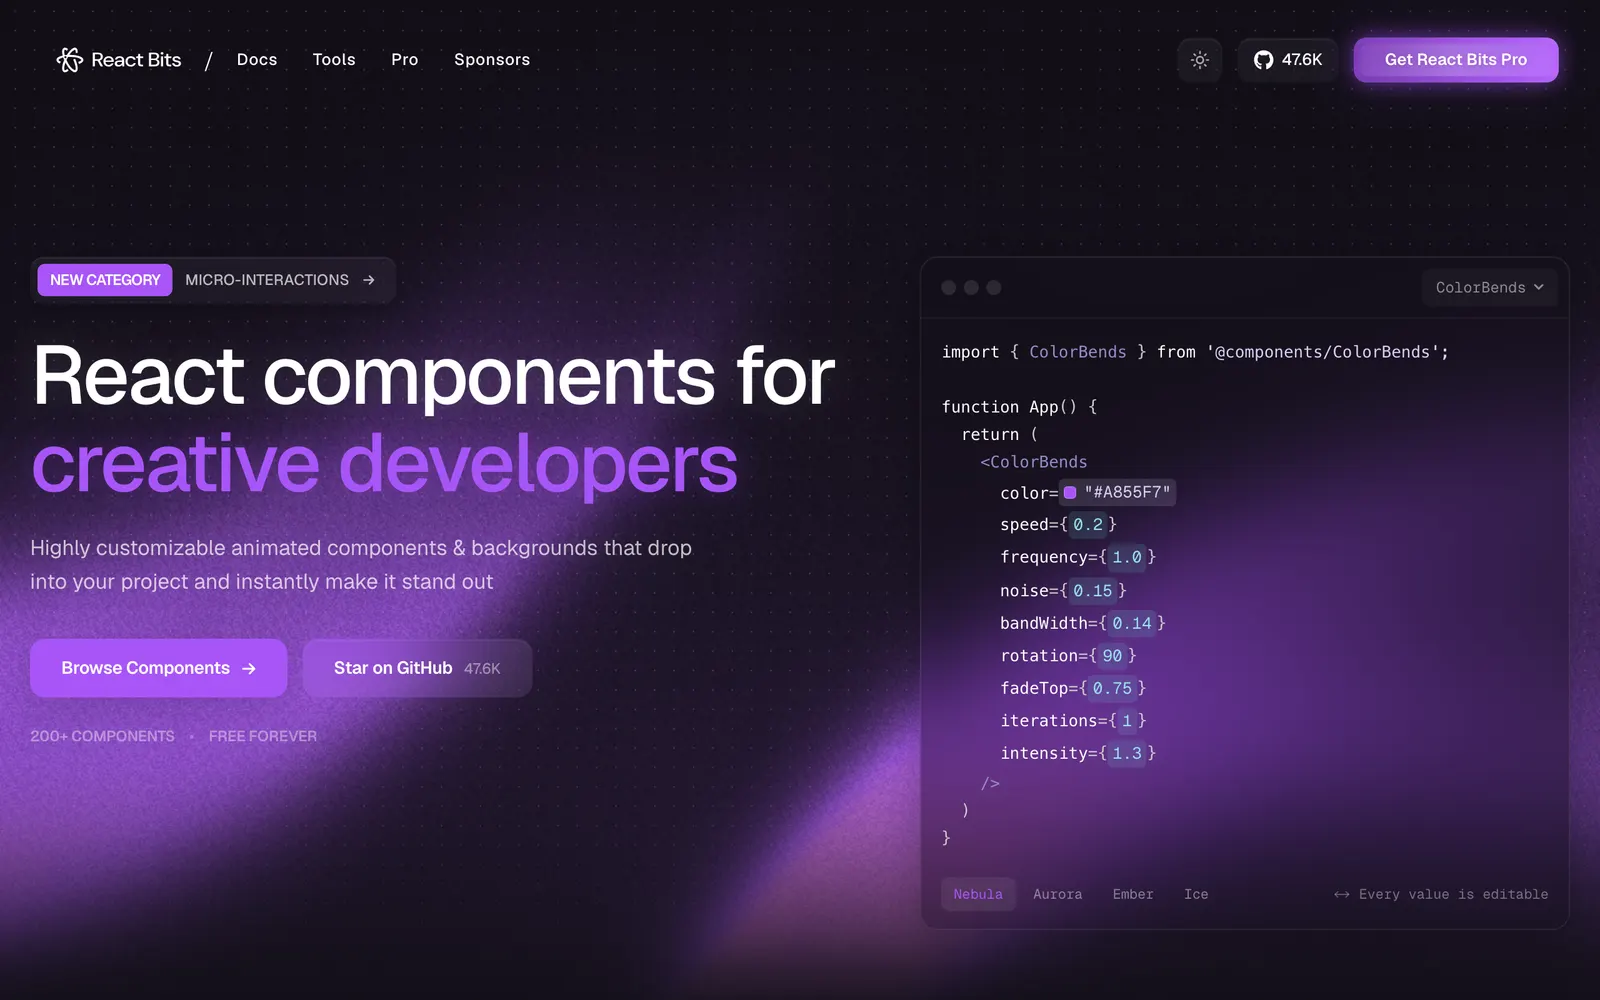Click the Get React Bits Pro button
The width and height of the screenshot is (1600, 1000).
[1455, 60]
